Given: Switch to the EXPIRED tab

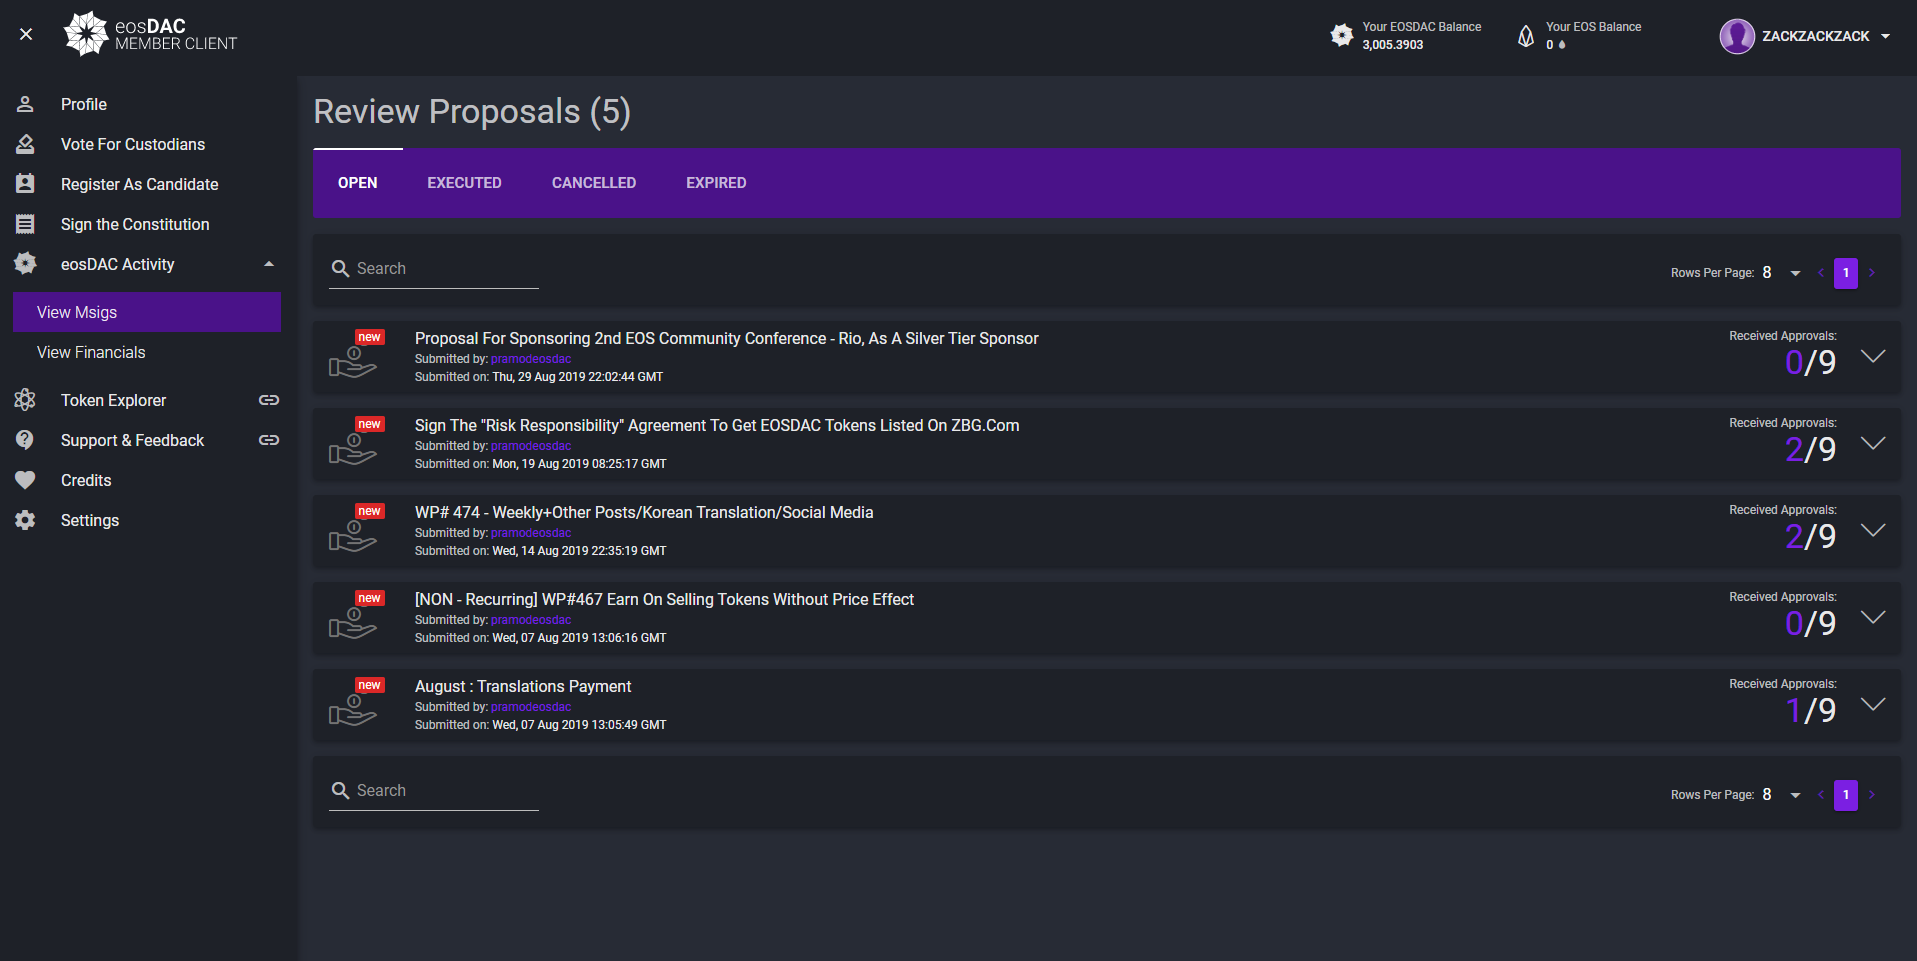Looking at the screenshot, I should (x=716, y=183).
